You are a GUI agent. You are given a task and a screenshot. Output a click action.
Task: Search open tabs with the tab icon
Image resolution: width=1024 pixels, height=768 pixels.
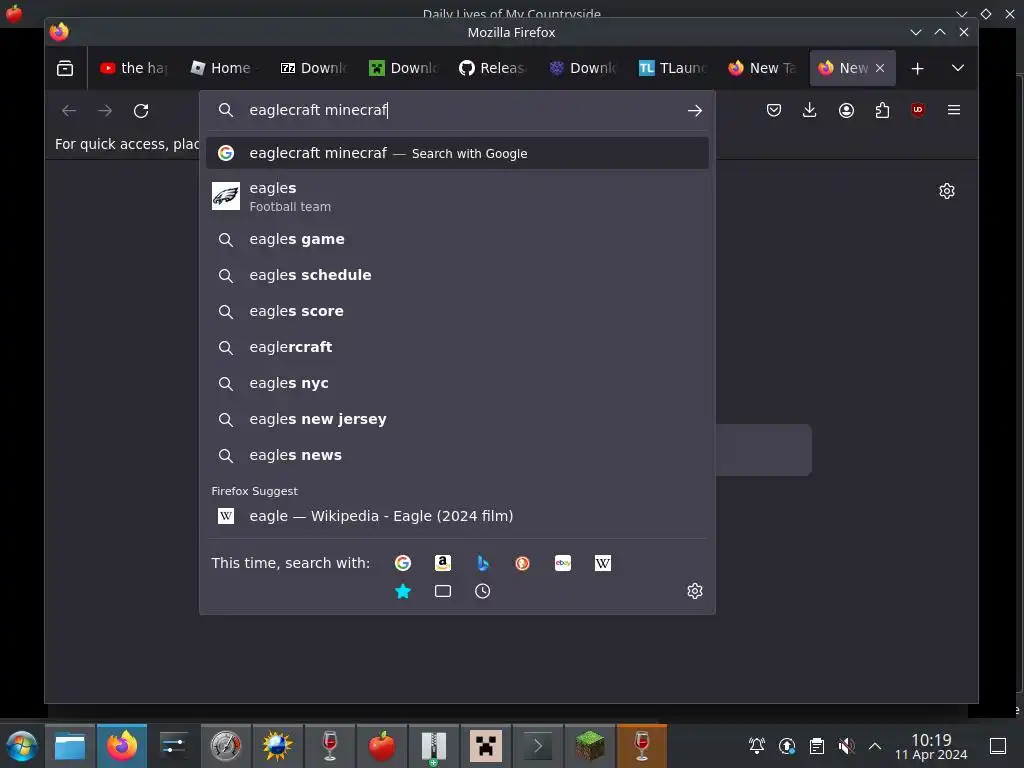443,591
